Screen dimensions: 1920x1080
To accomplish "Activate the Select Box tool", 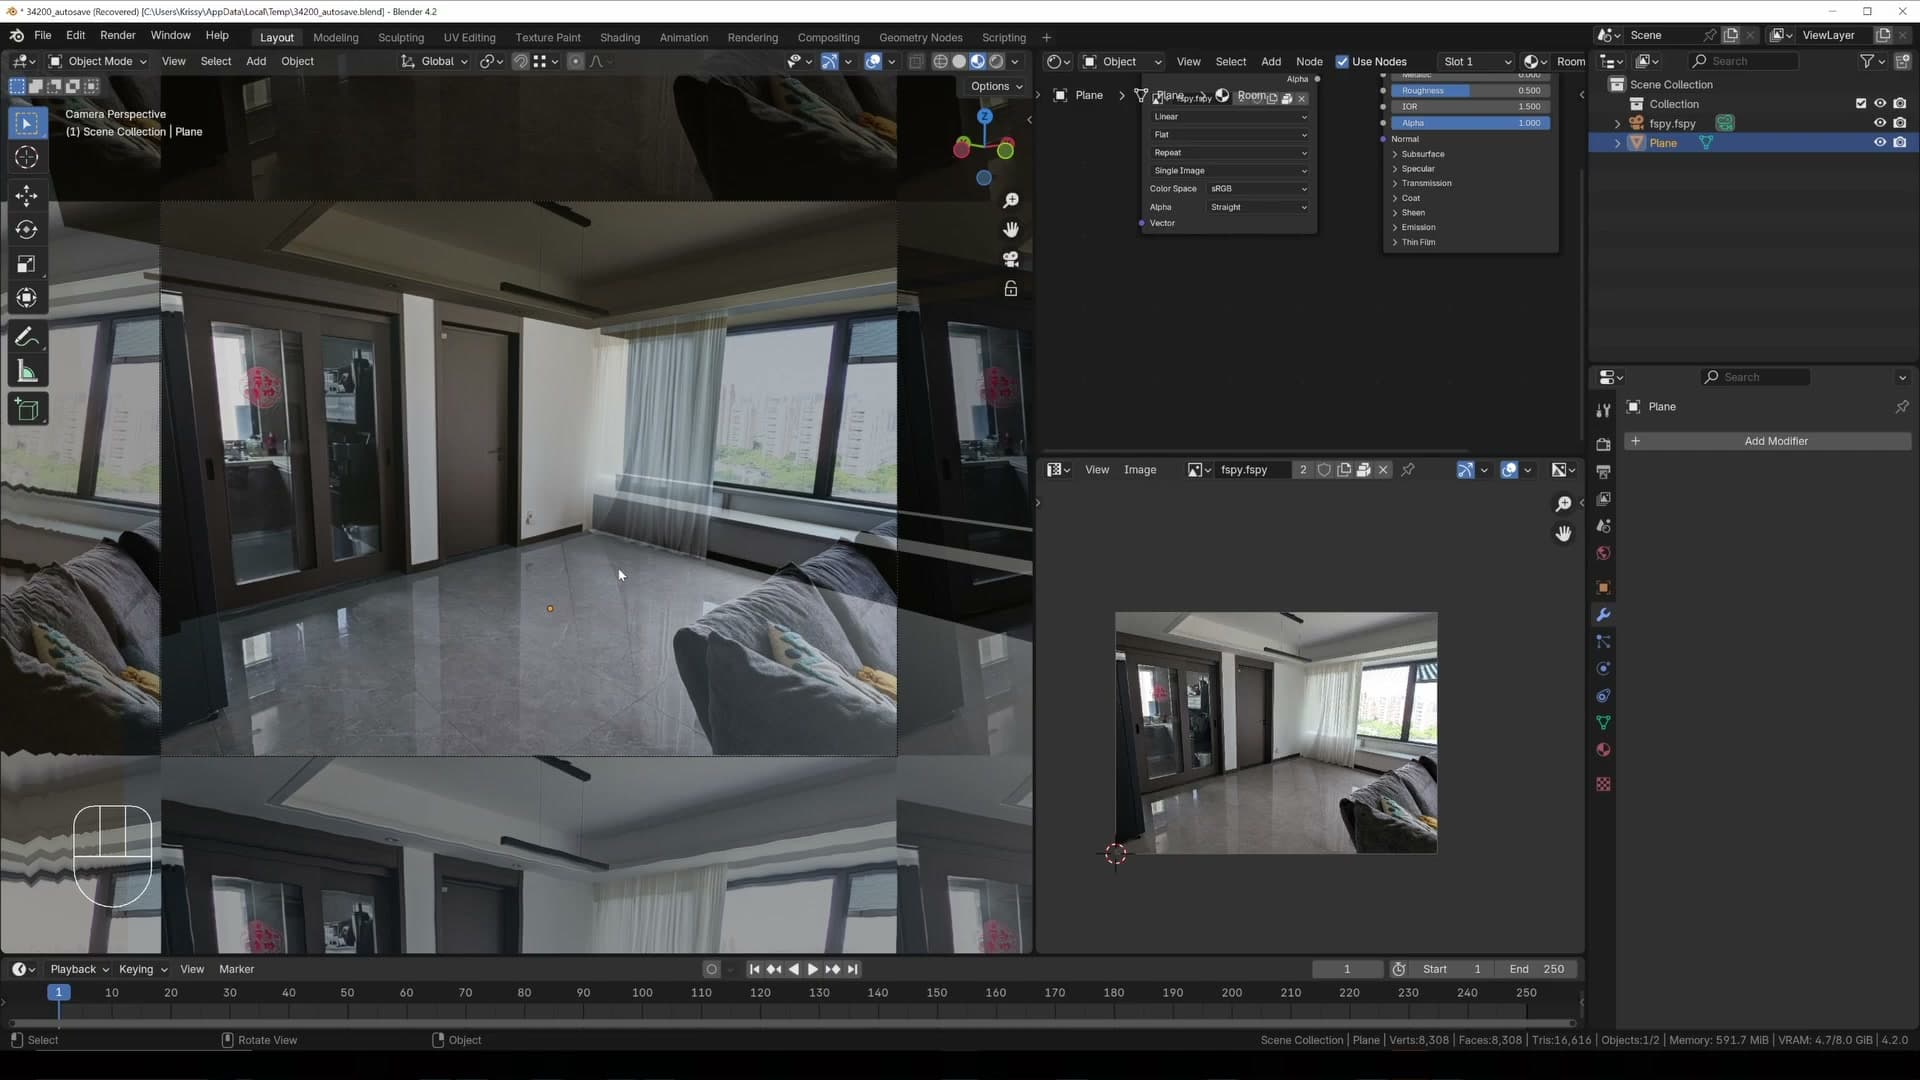I will [27, 123].
